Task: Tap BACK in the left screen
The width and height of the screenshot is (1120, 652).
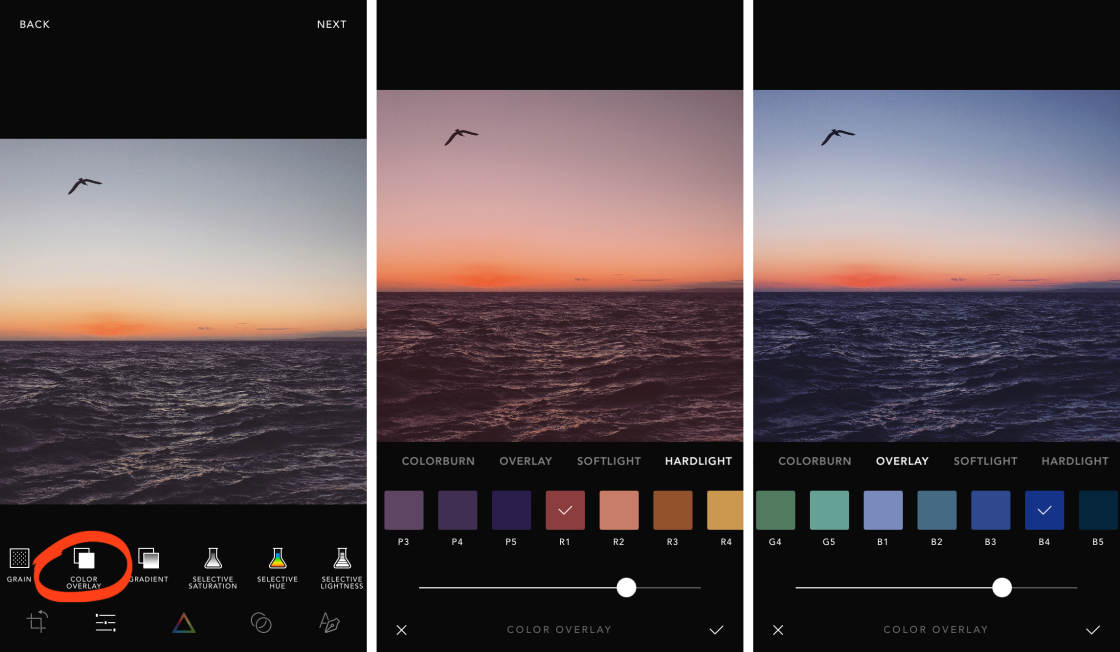Action: 34,24
